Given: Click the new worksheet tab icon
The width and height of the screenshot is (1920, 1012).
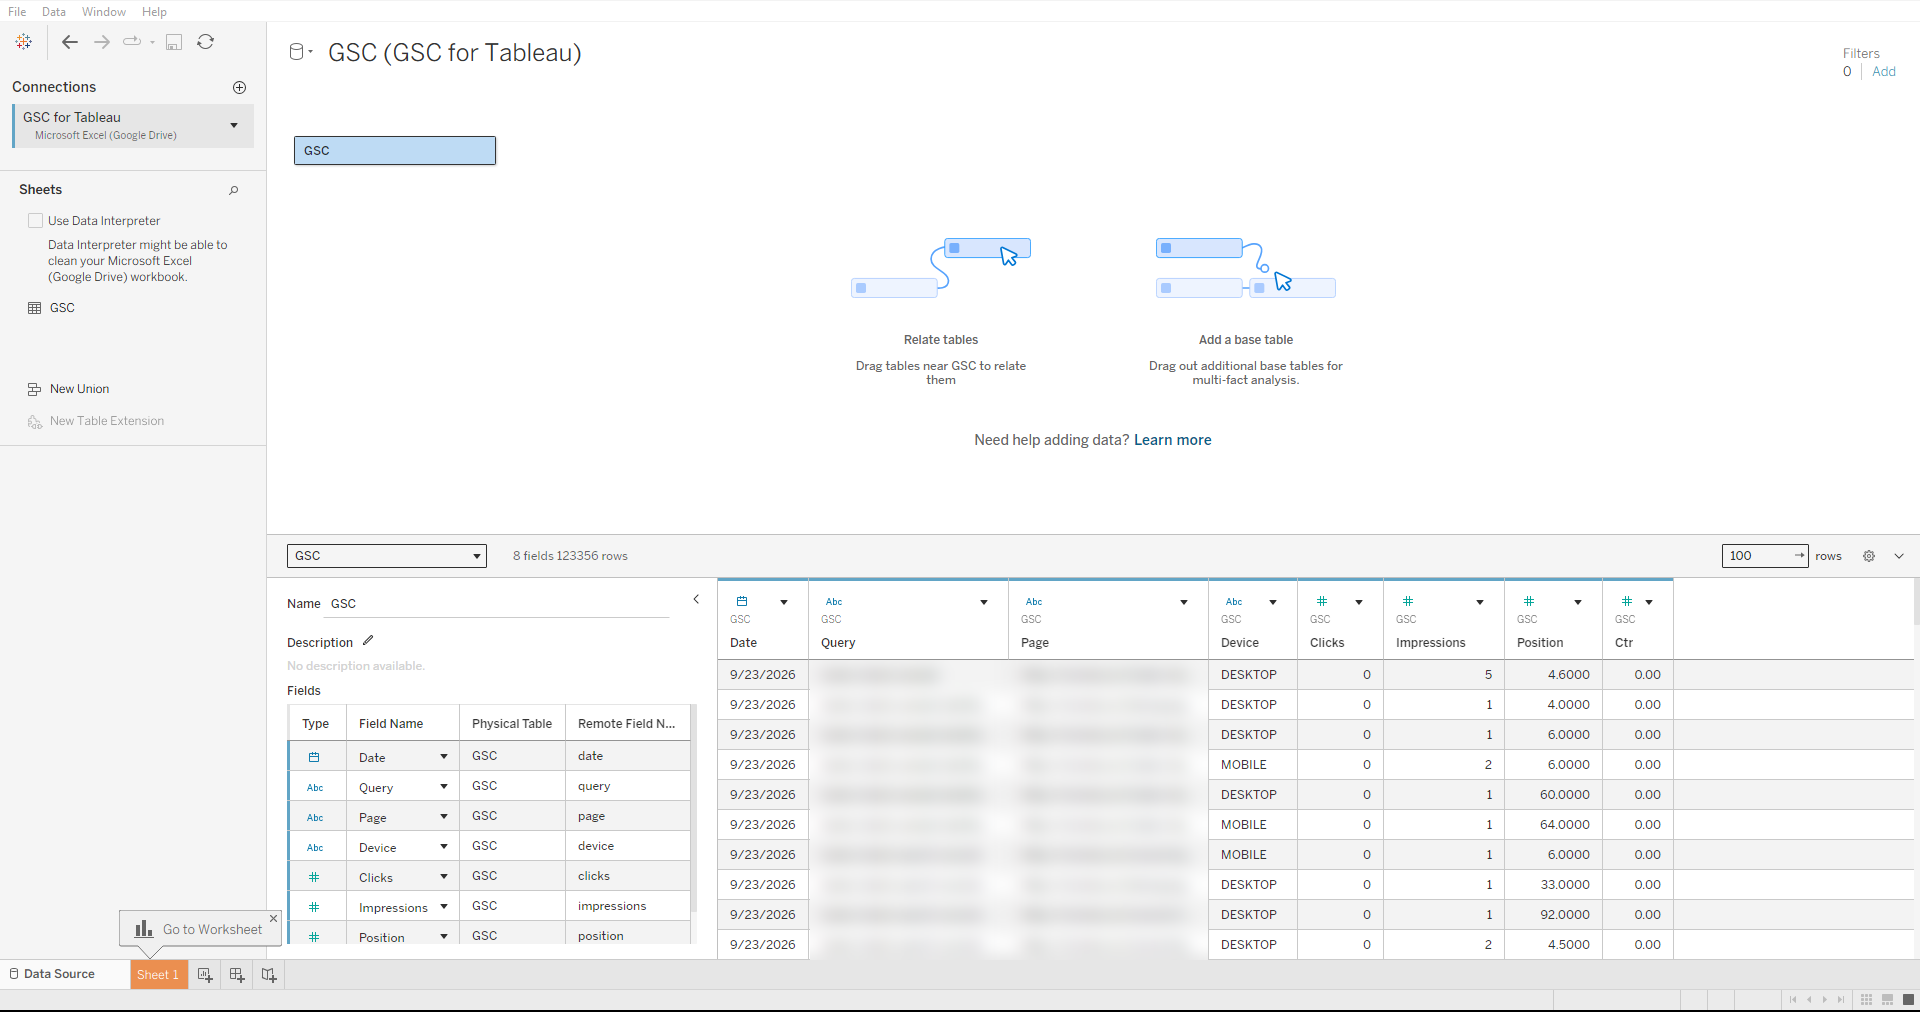Looking at the screenshot, I should pyautogui.click(x=205, y=975).
